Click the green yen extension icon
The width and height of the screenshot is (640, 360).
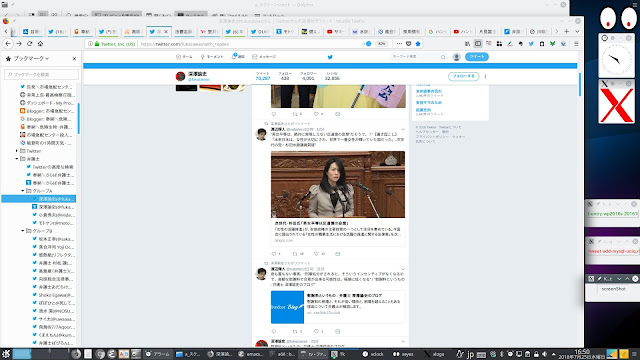pyautogui.click(x=552, y=44)
